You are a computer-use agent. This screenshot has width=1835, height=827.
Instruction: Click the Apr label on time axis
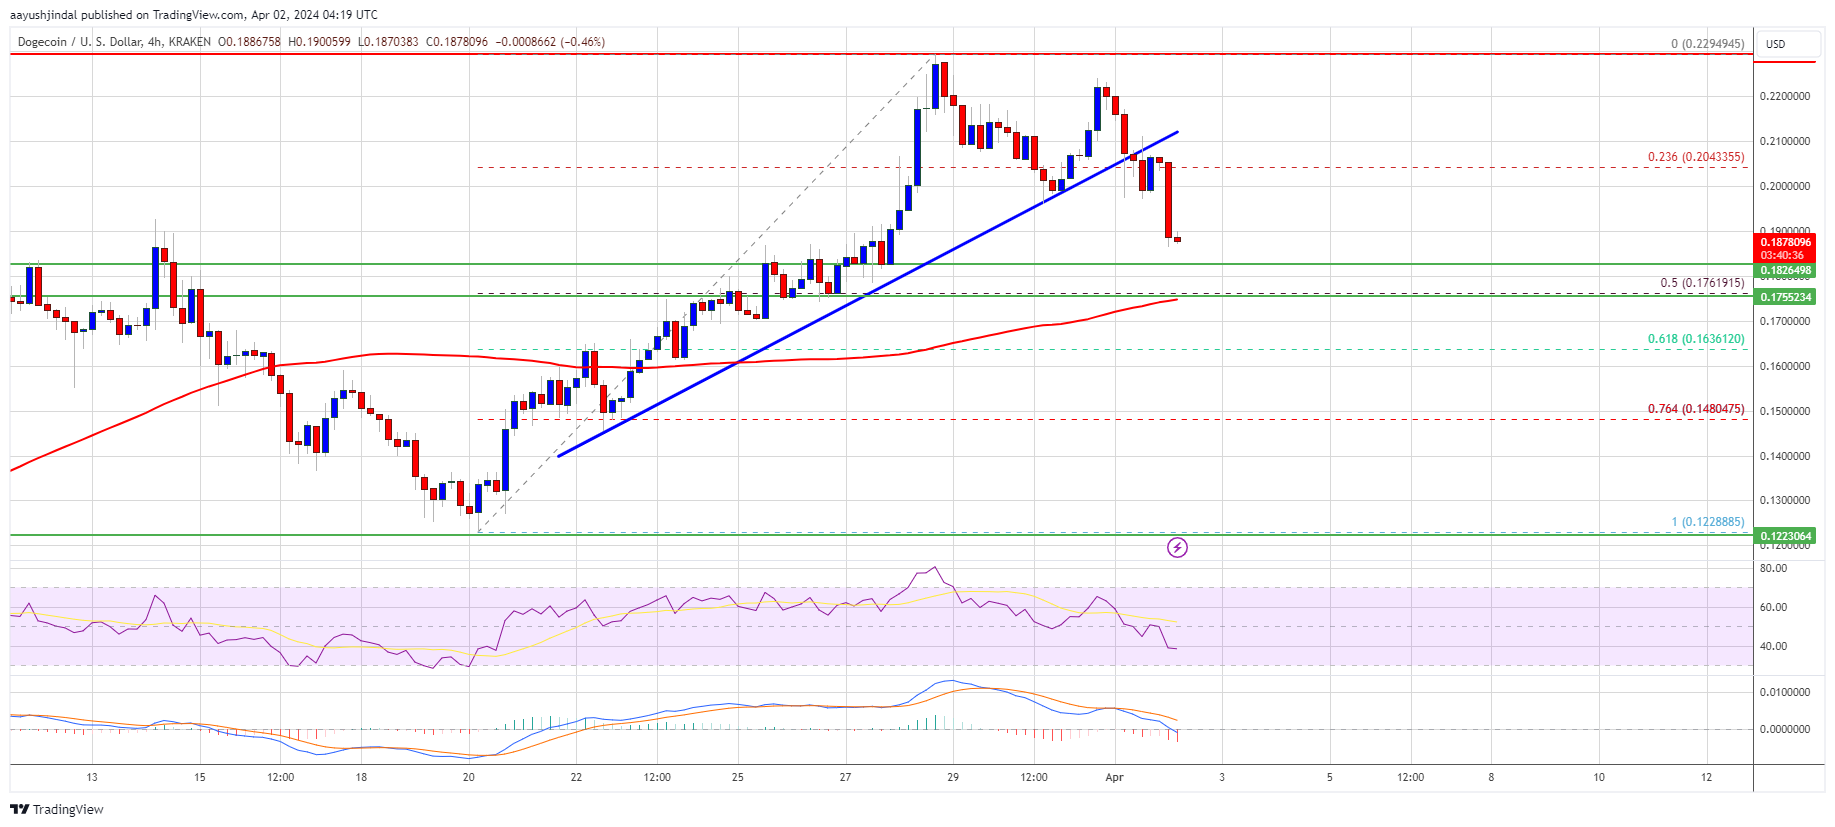[x=1114, y=777]
